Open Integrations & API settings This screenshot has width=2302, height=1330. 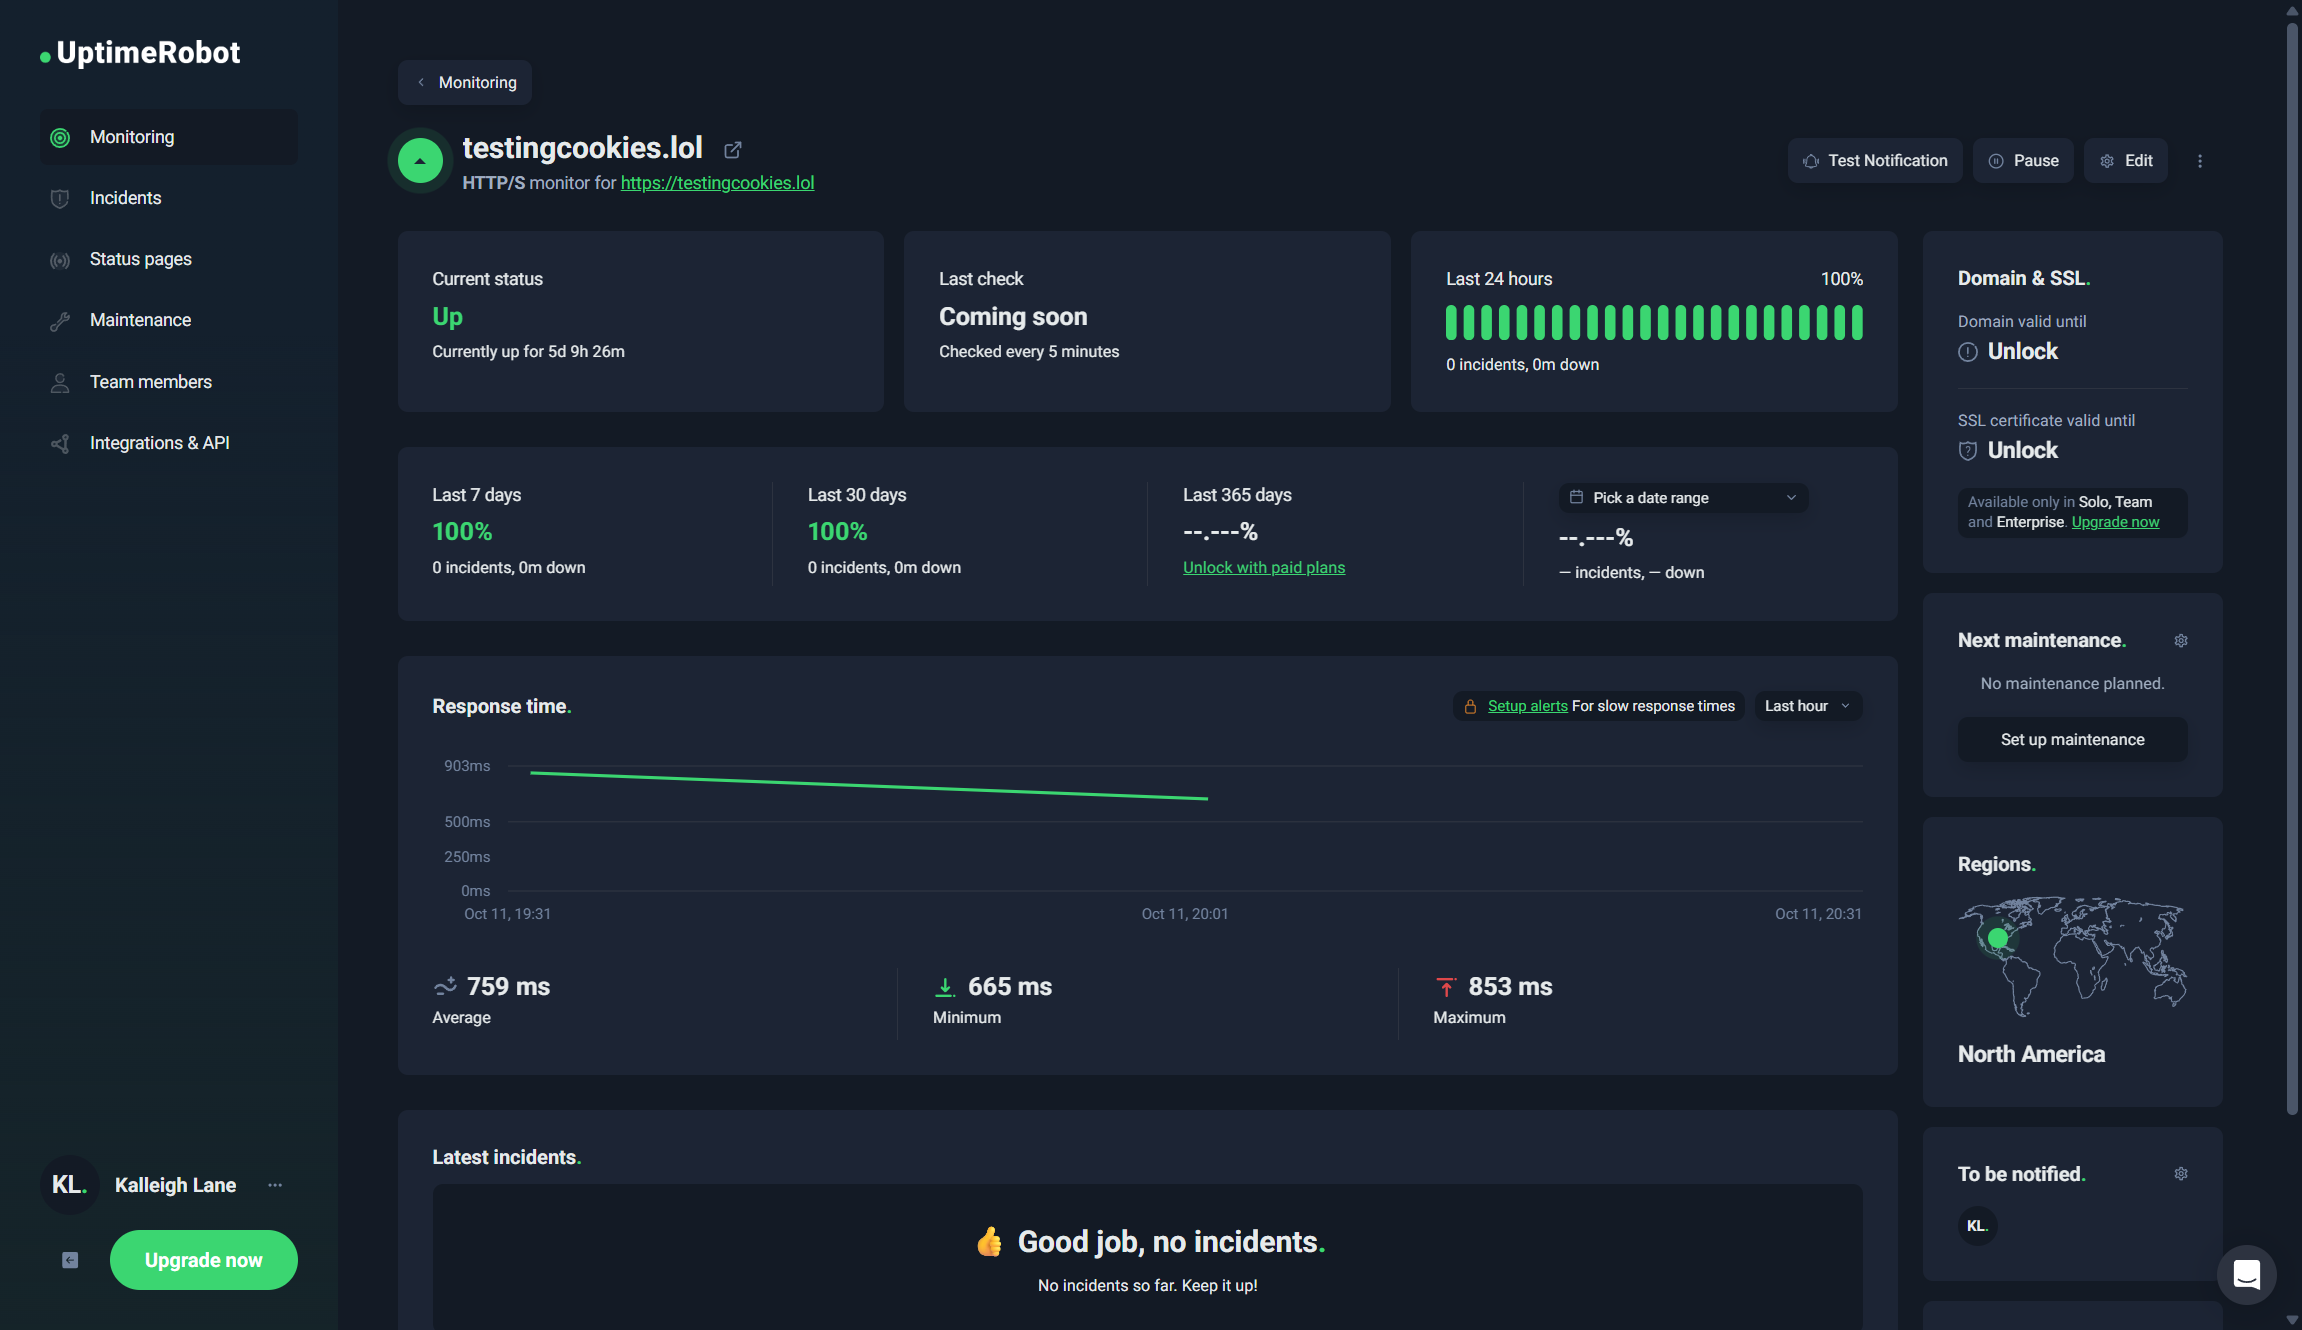point(160,442)
